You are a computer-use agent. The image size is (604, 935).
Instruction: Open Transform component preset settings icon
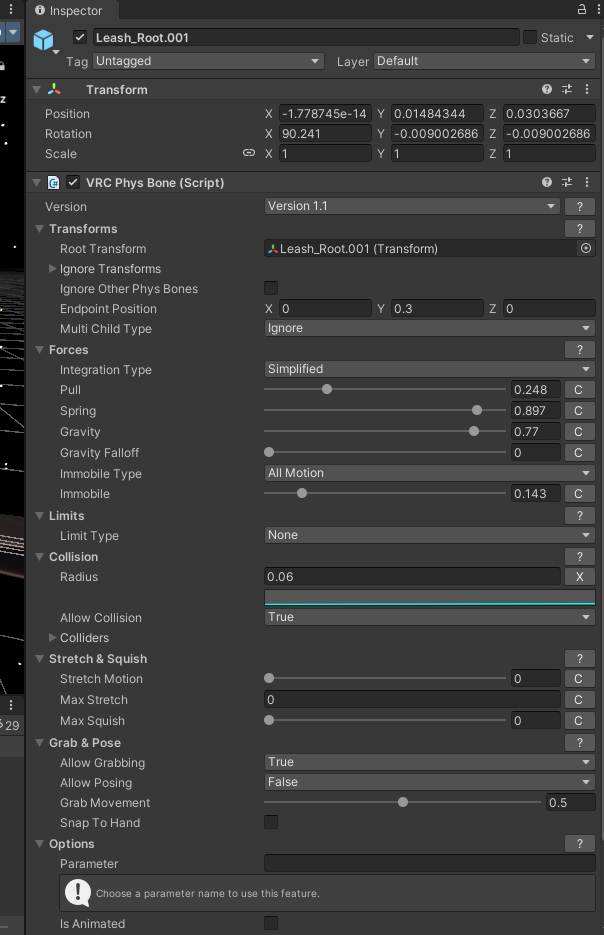[567, 89]
